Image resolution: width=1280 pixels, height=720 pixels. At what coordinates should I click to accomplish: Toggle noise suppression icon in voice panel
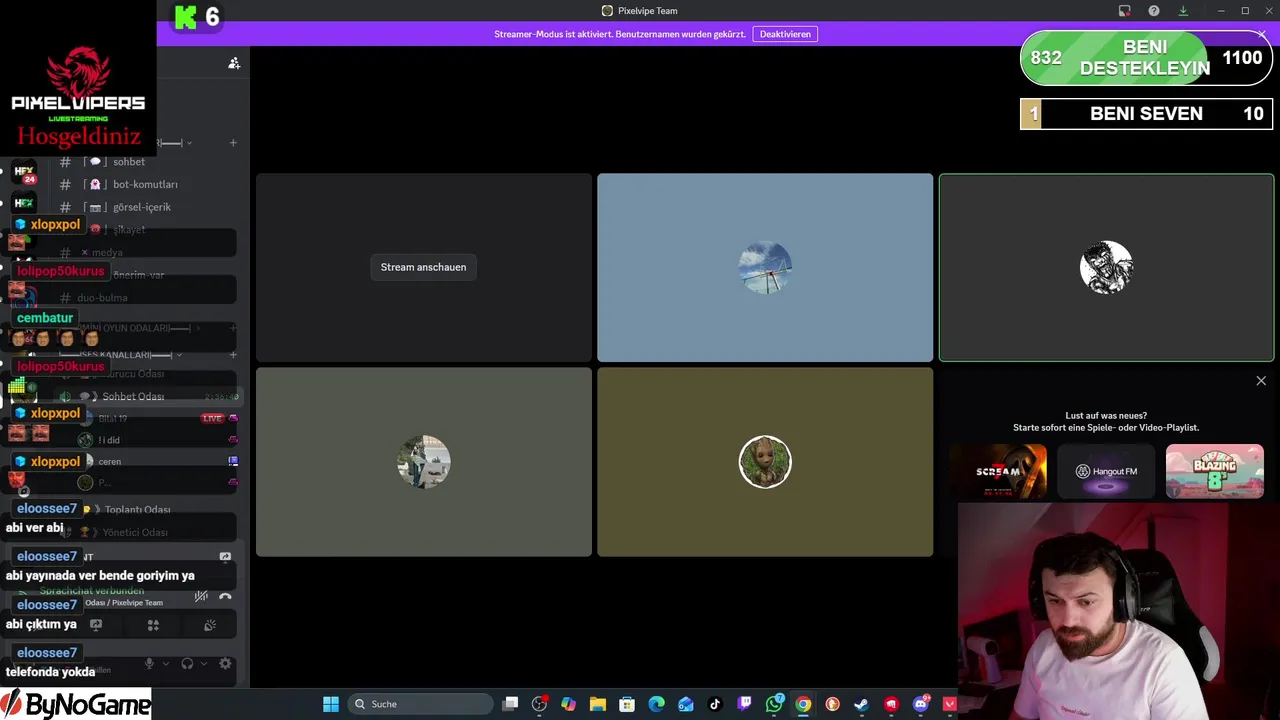[201, 596]
